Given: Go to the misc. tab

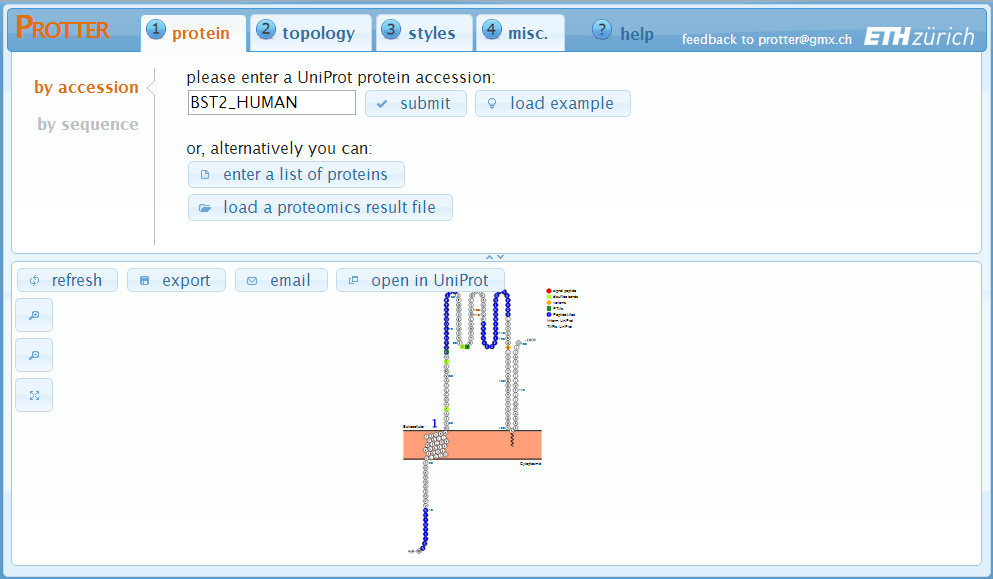Looking at the screenshot, I should click(x=519, y=33).
